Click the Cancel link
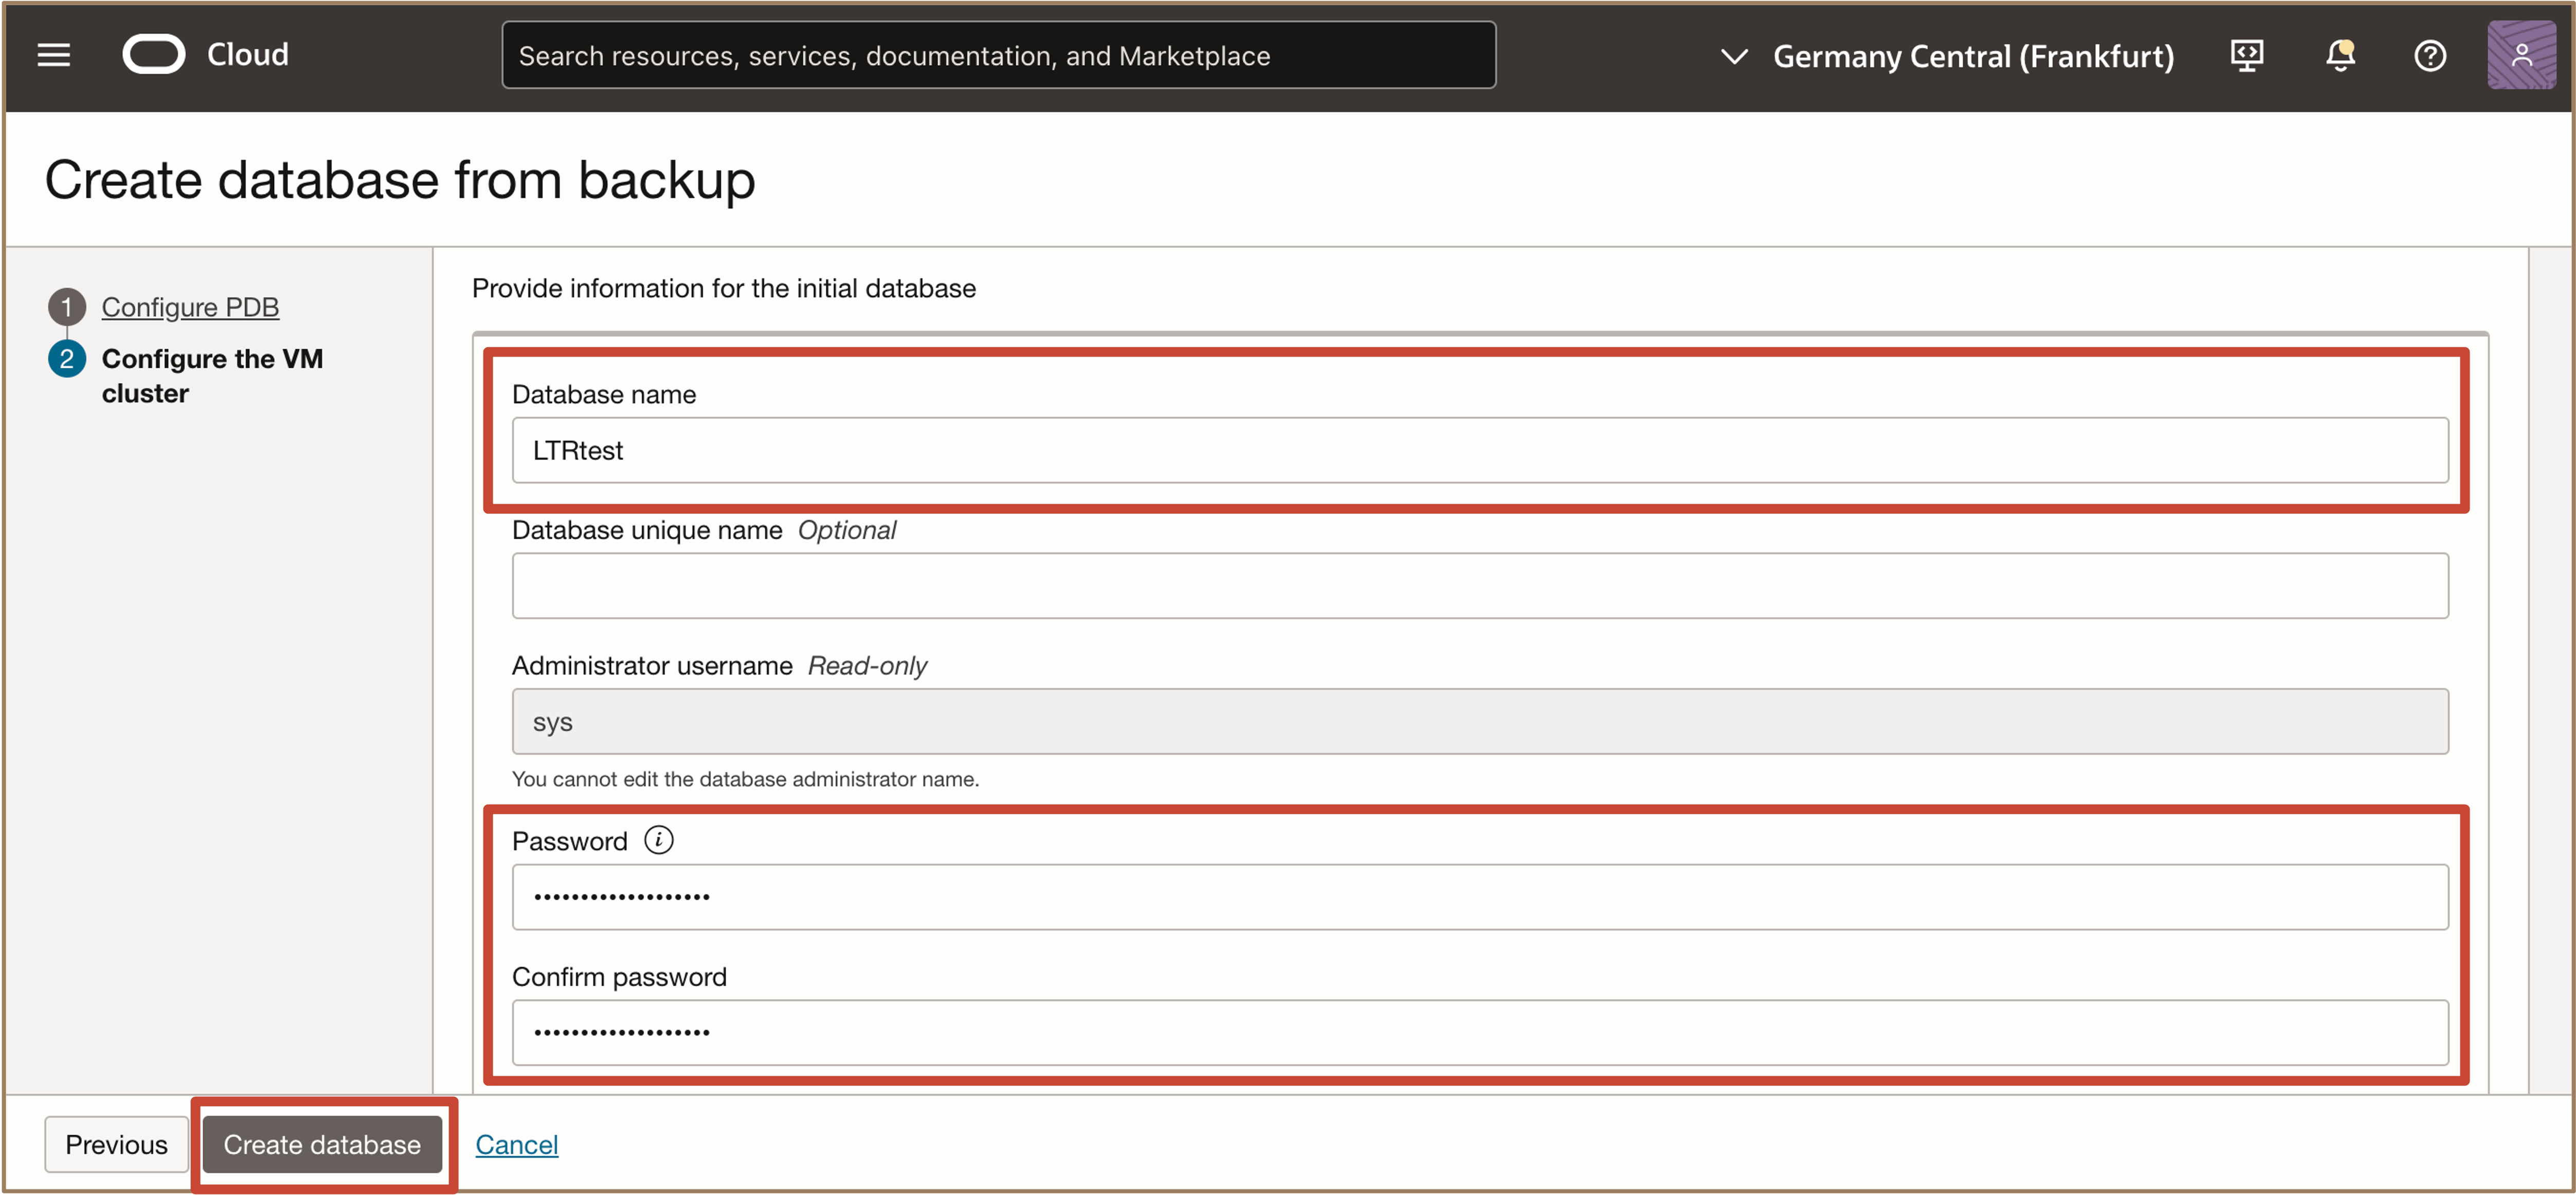The height and width of the screenshot is (1195, 2576). pyautogui.click(x=516, y=1144)
